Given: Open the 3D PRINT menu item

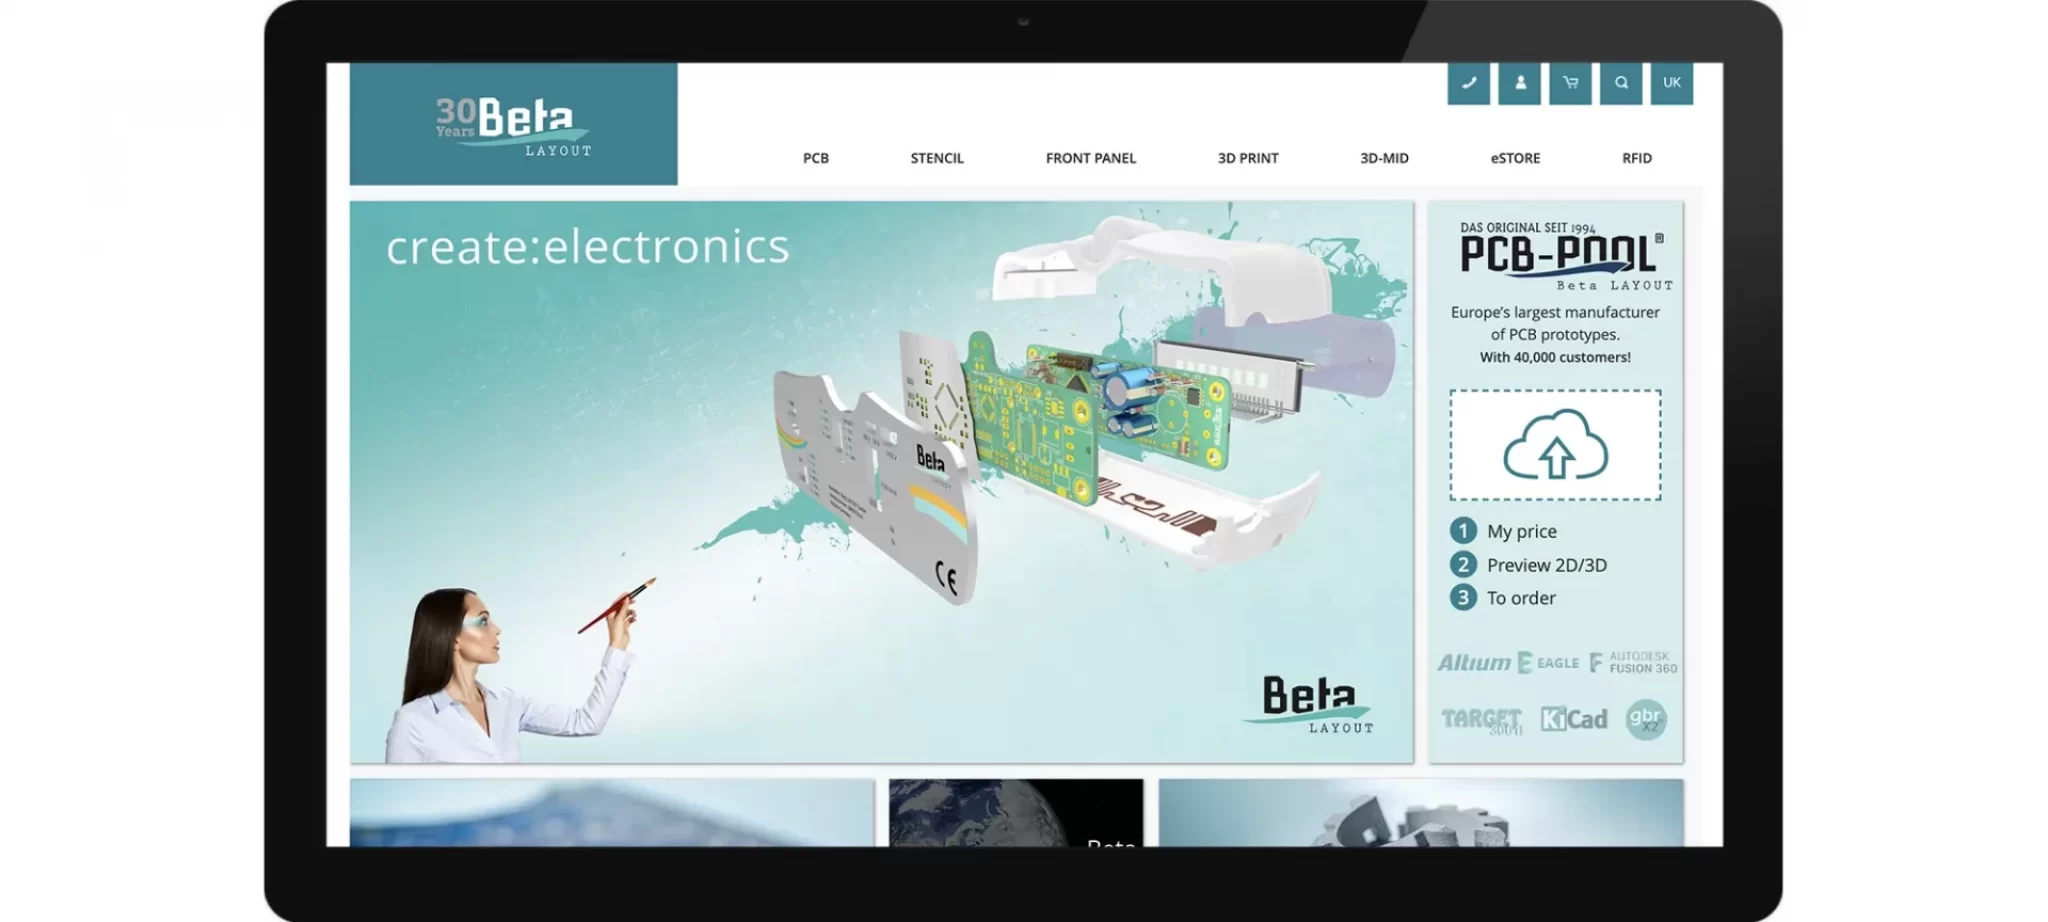Looking at the screenshot, I should pos(1248,158).
